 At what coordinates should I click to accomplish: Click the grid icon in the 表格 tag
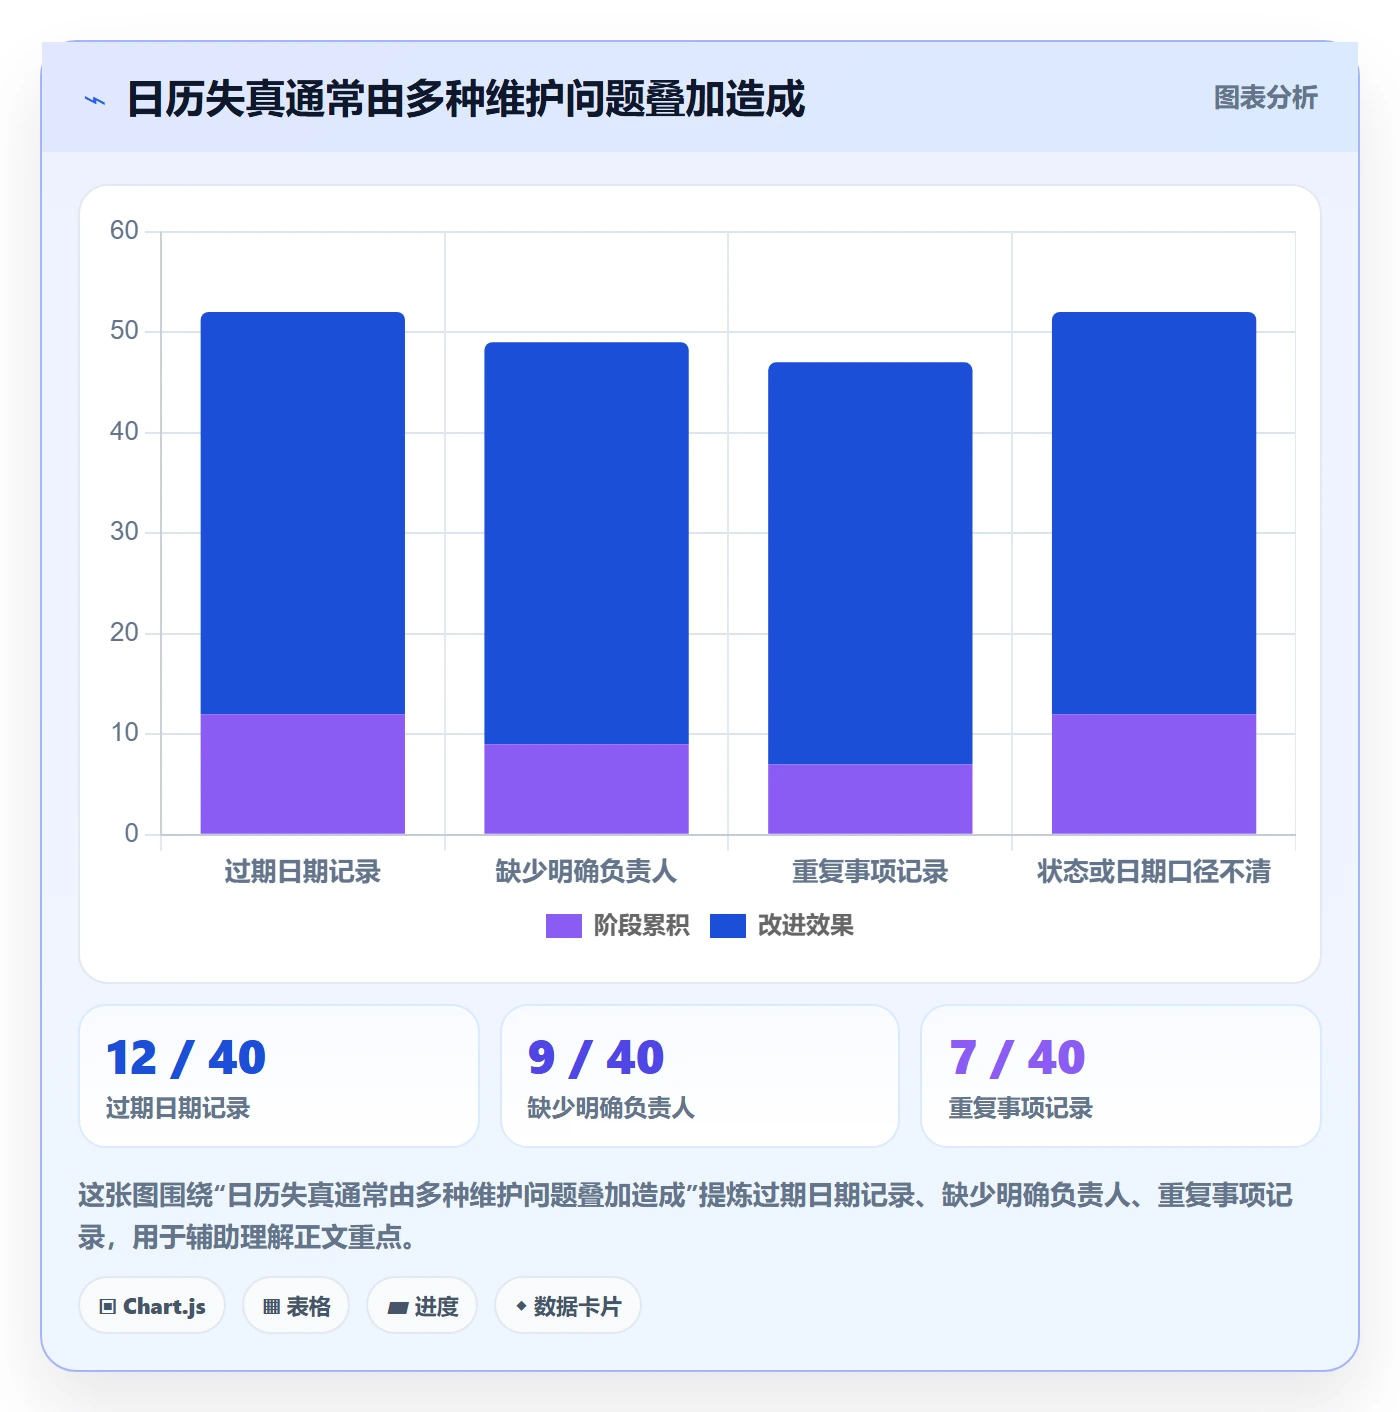point(271,1307)
